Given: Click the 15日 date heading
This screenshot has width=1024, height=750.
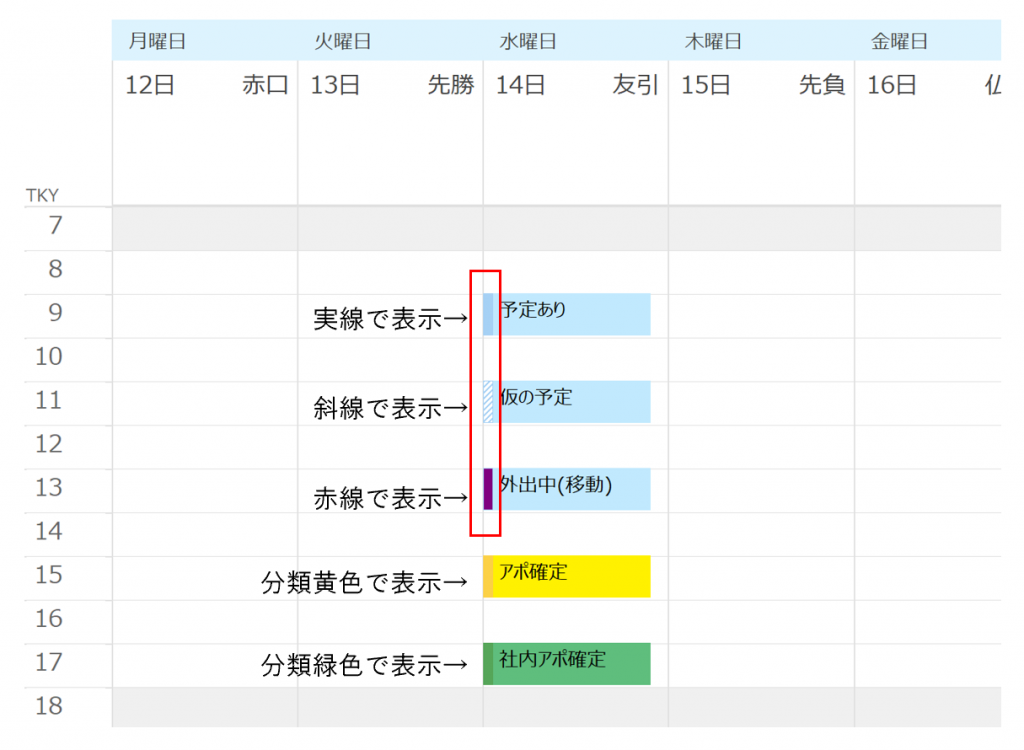Looking at the screenshot, I should (x=706, y=86).
